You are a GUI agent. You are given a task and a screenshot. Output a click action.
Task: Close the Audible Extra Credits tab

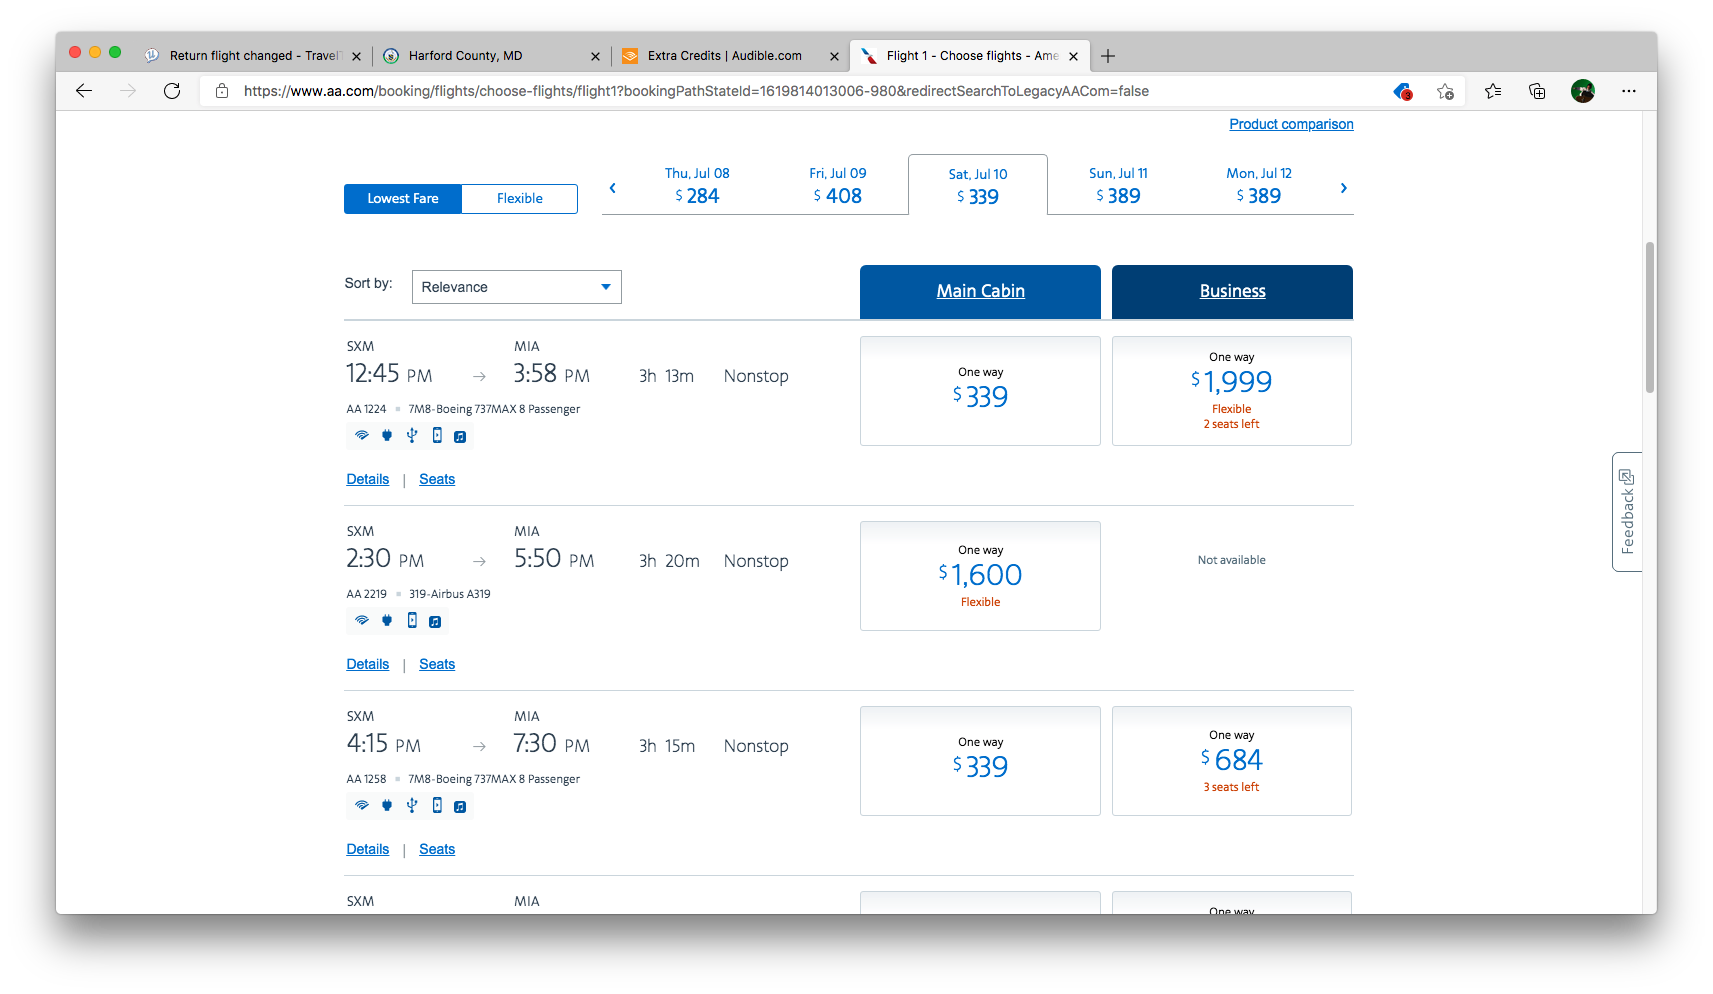834,57
